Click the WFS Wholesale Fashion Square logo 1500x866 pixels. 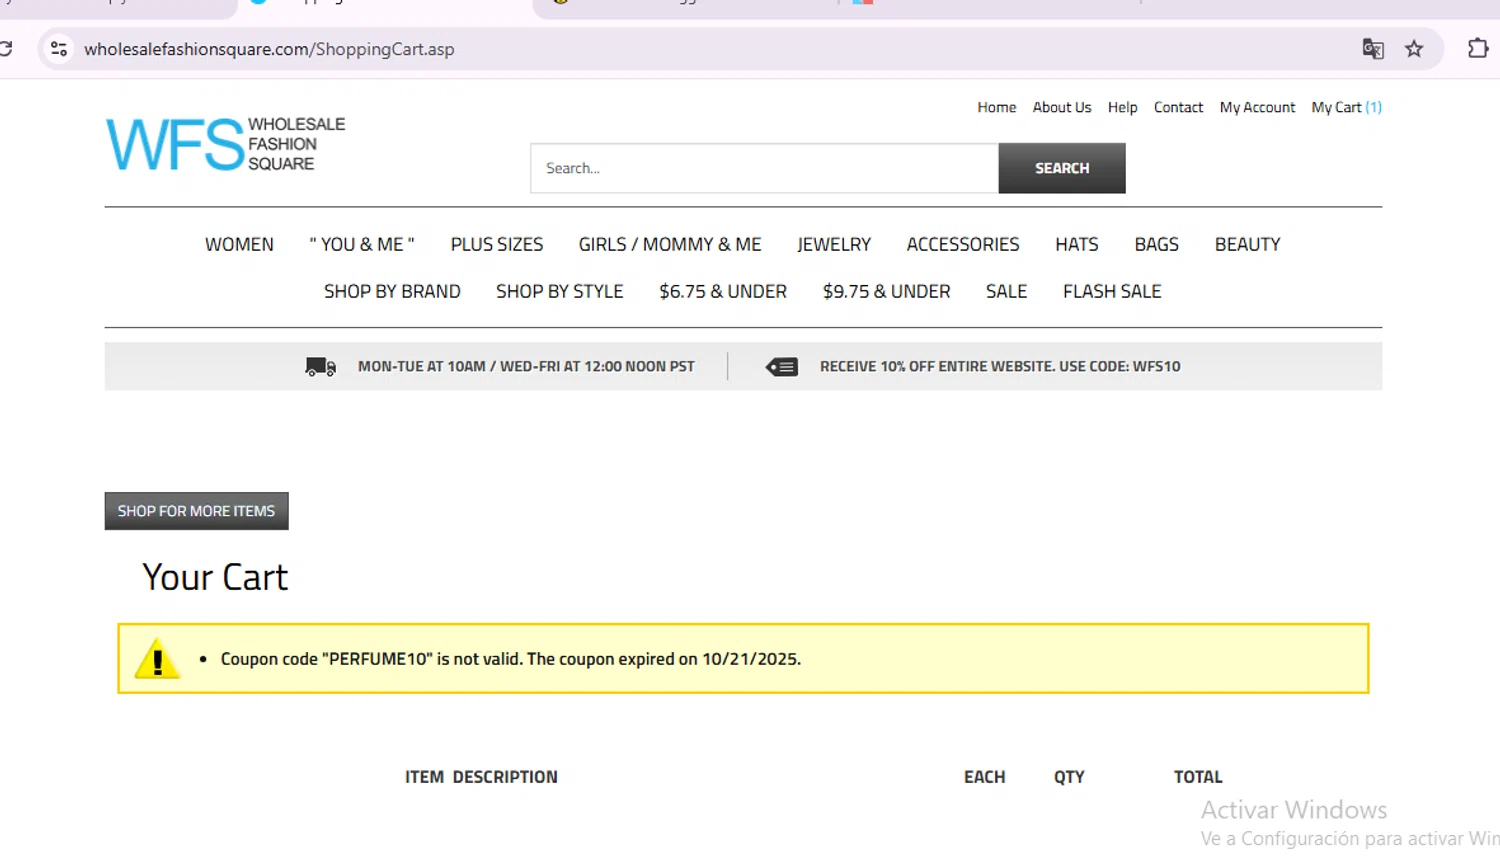tap(226, 144)
